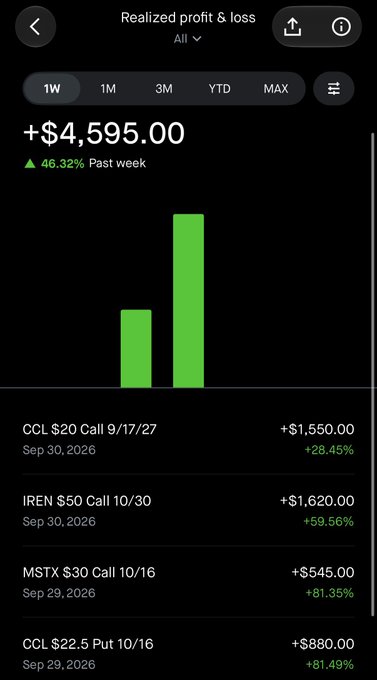Select the MAX time range
This screenshot has height=680, width=377.
click(276, 89)
